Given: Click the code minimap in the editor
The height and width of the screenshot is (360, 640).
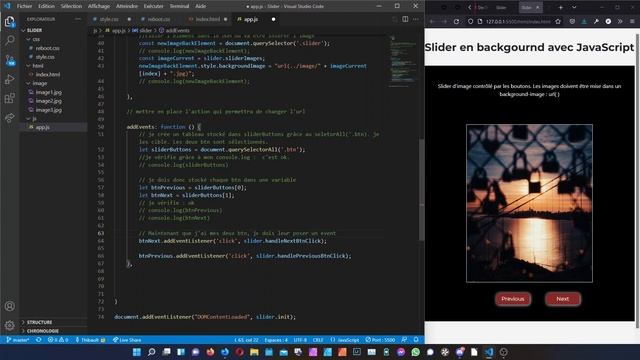Looking at the screenshot, I should (402, 61).
